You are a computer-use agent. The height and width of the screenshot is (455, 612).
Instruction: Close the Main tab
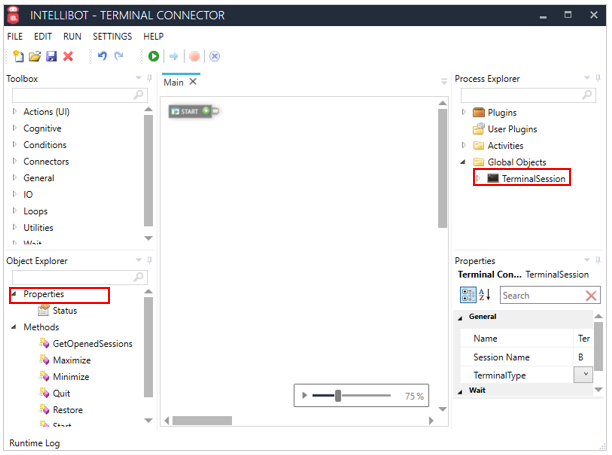[193, 82]
